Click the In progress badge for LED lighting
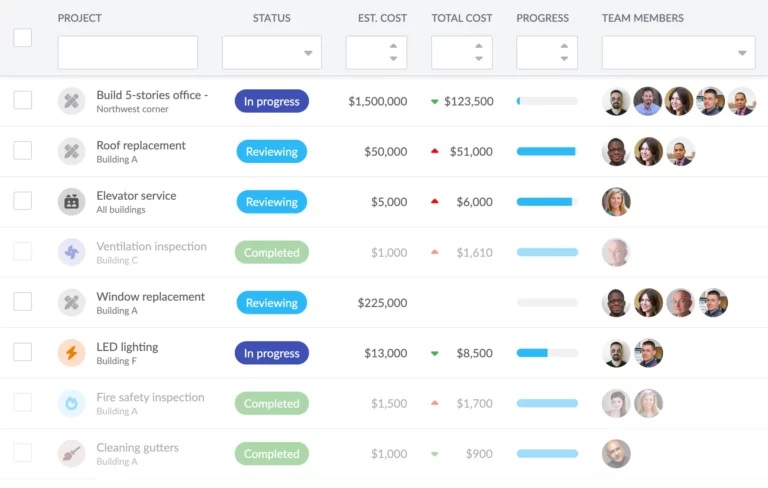The height and width of the screenshot is (488, 768). pyautogui.click(x=271, y=353)
